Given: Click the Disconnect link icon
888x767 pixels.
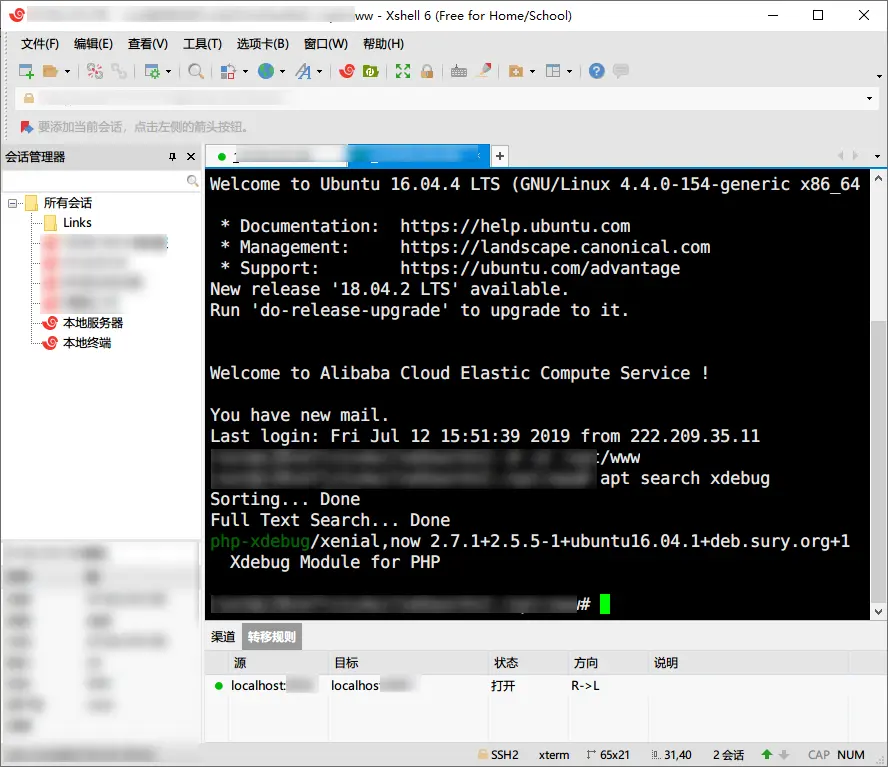Looking at the screenshot, I should (119, 71).
